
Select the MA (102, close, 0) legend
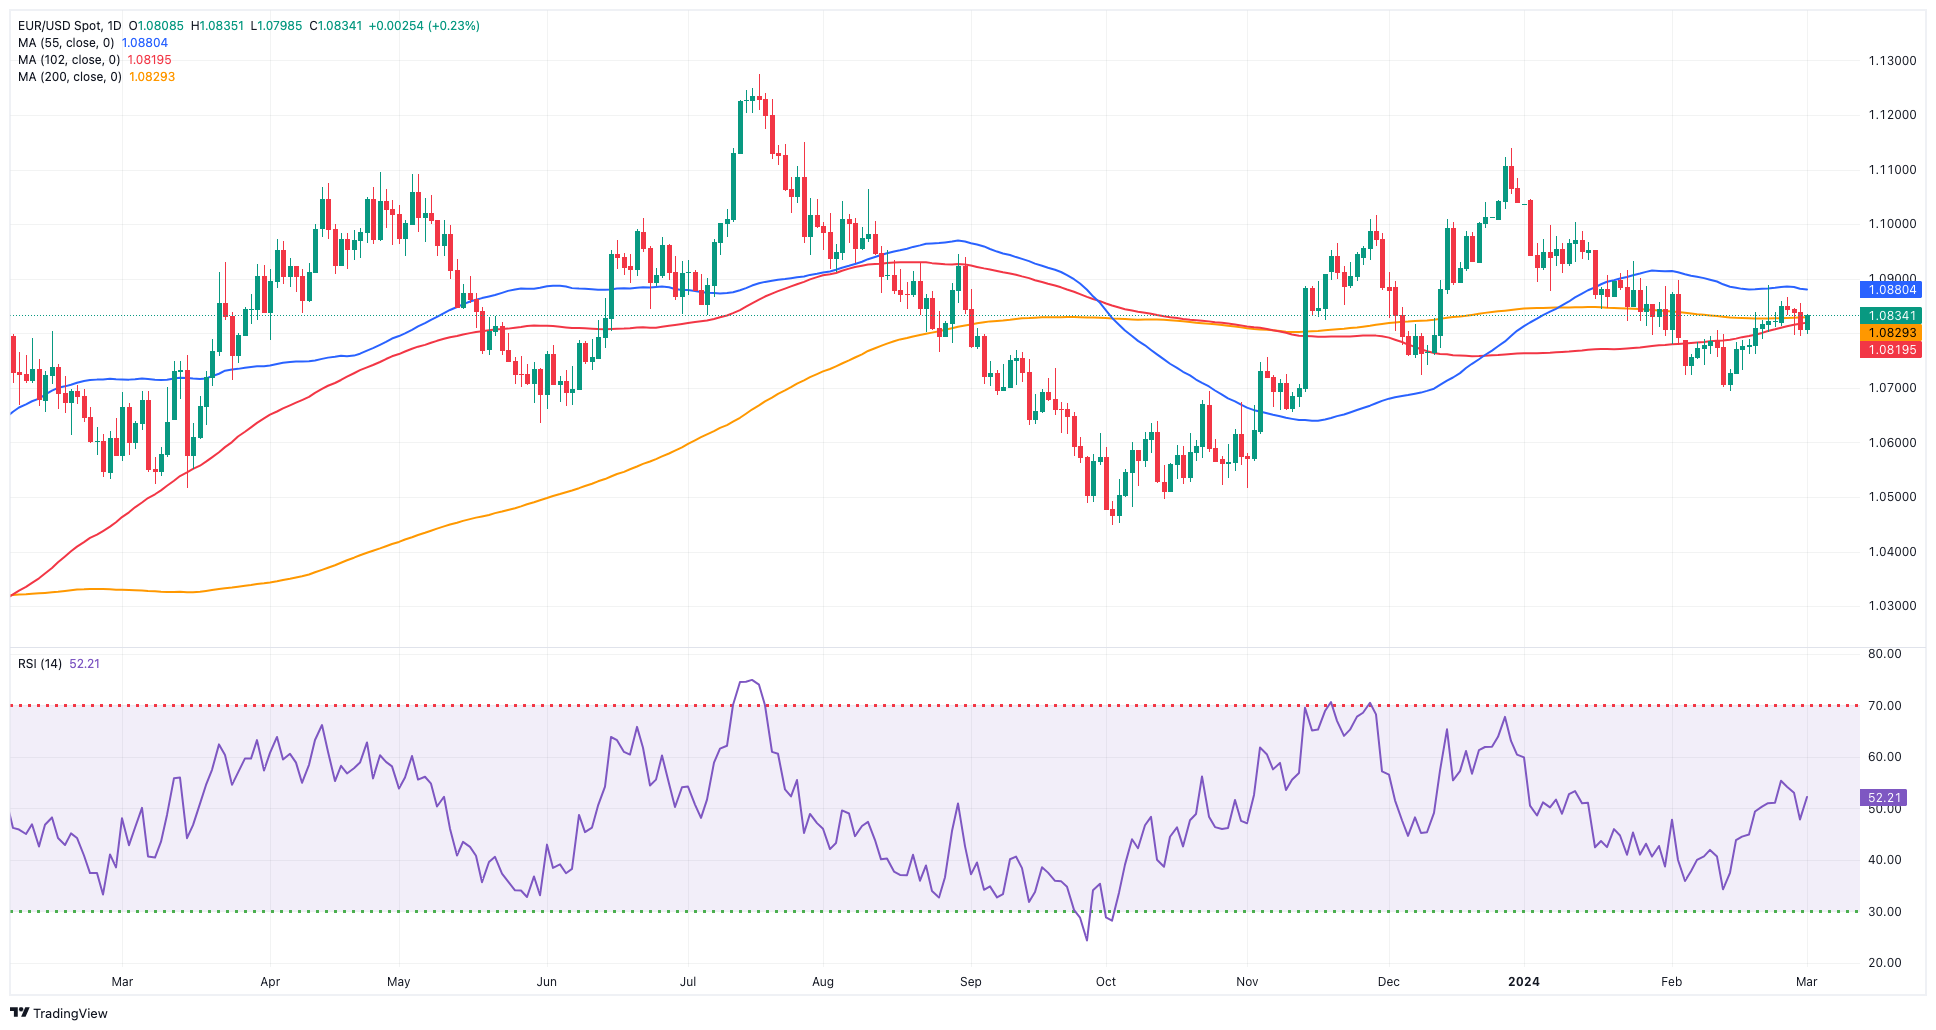[69, 60]
